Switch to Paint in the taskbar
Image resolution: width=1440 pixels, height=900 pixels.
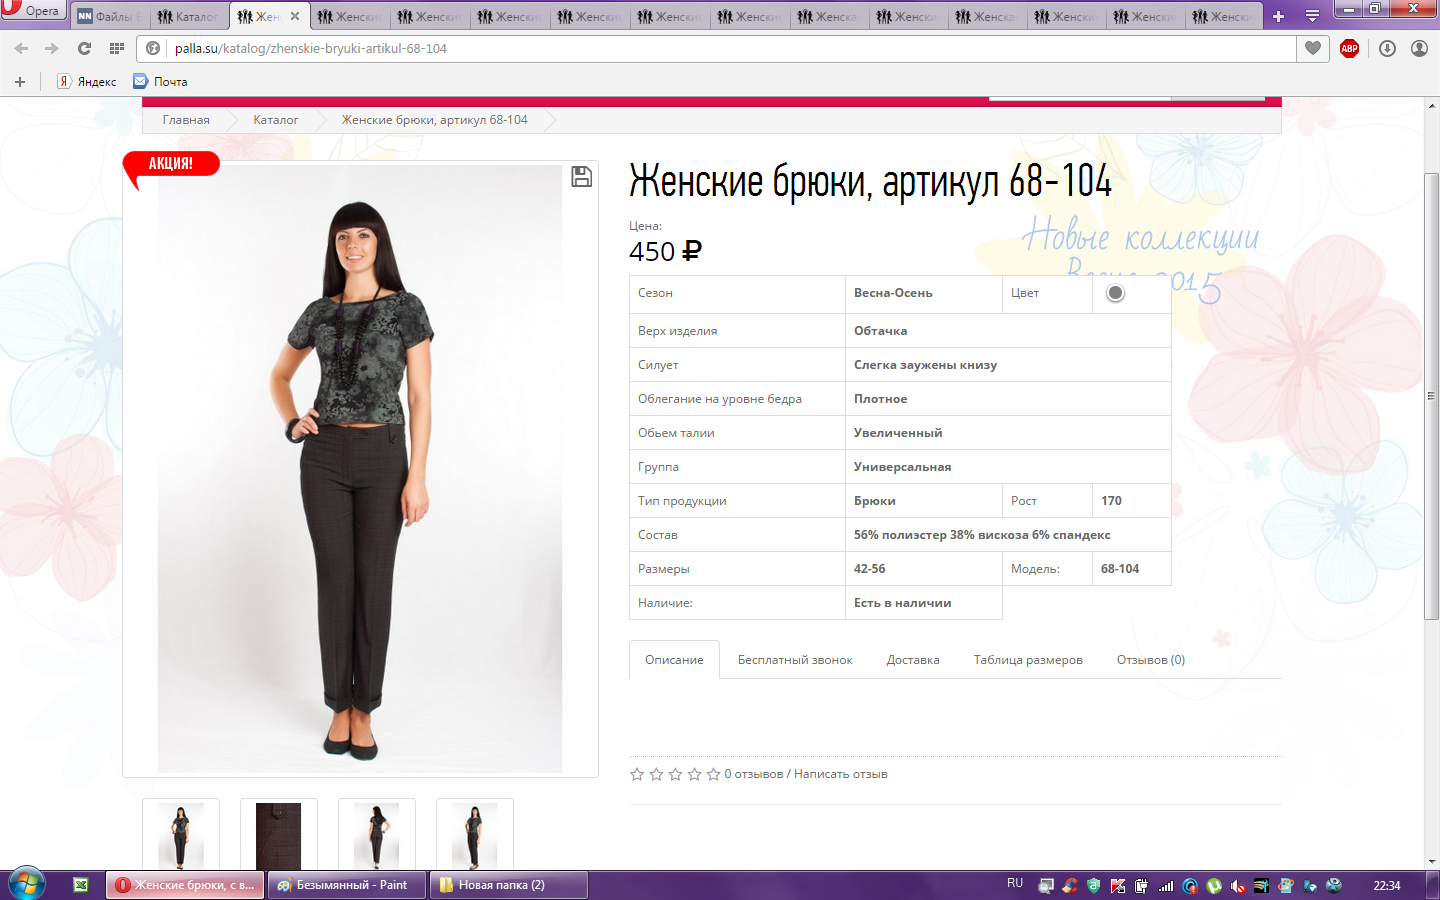347,885
